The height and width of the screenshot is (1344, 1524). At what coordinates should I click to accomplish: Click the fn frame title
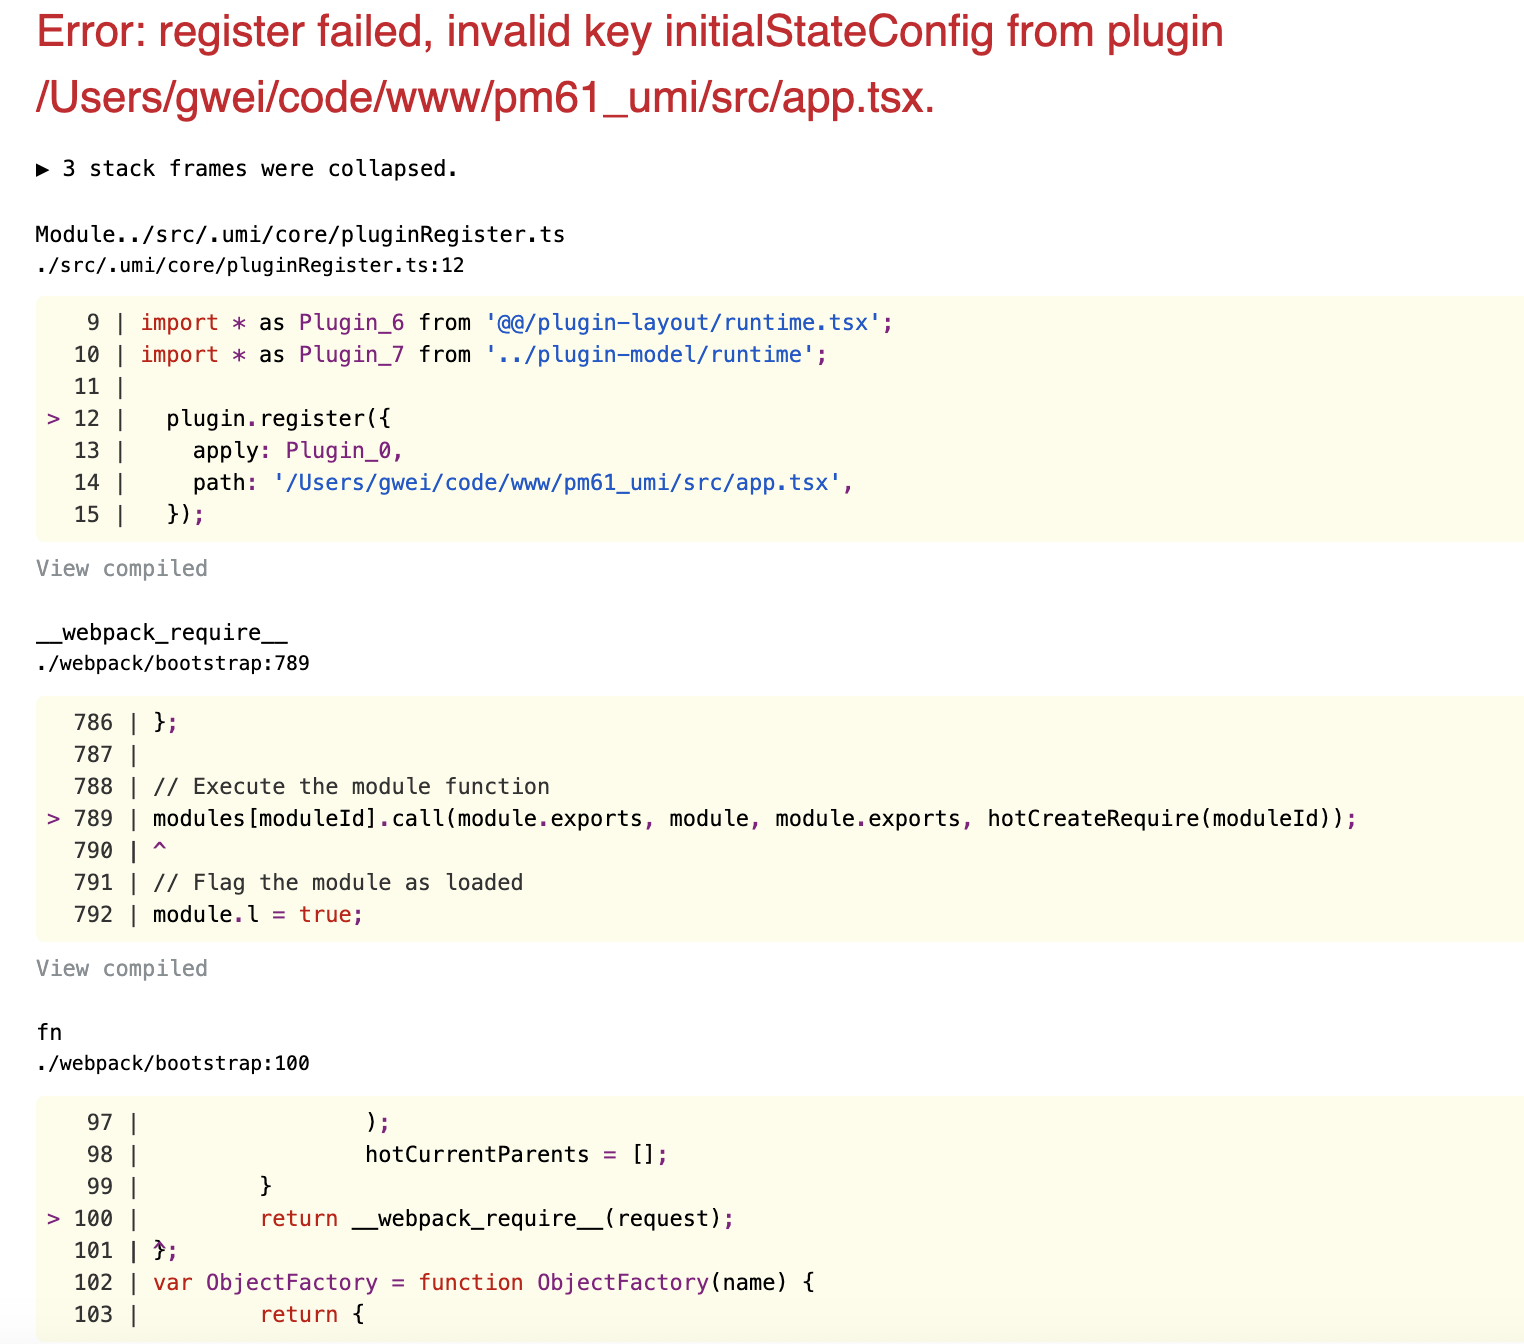(49, 1031)
